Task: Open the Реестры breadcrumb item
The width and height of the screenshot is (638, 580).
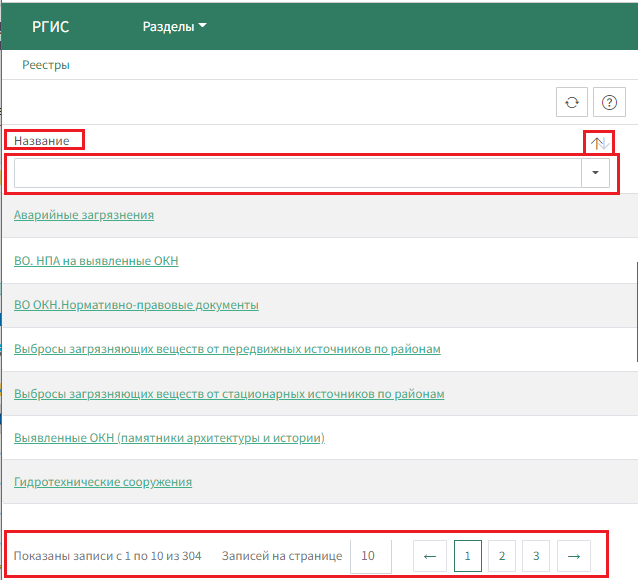Action: [x=45, y=65]
